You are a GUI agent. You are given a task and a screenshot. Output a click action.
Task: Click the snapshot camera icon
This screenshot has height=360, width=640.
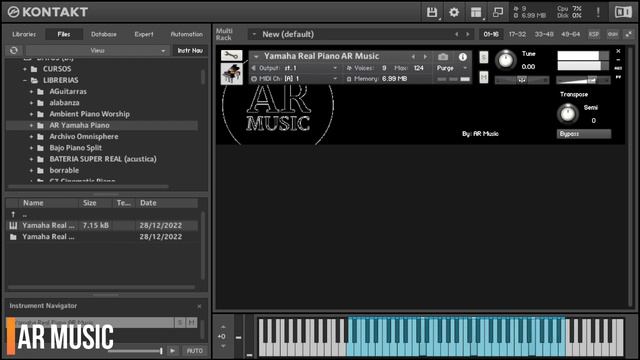pyautogui.click(x=443, y=57)
